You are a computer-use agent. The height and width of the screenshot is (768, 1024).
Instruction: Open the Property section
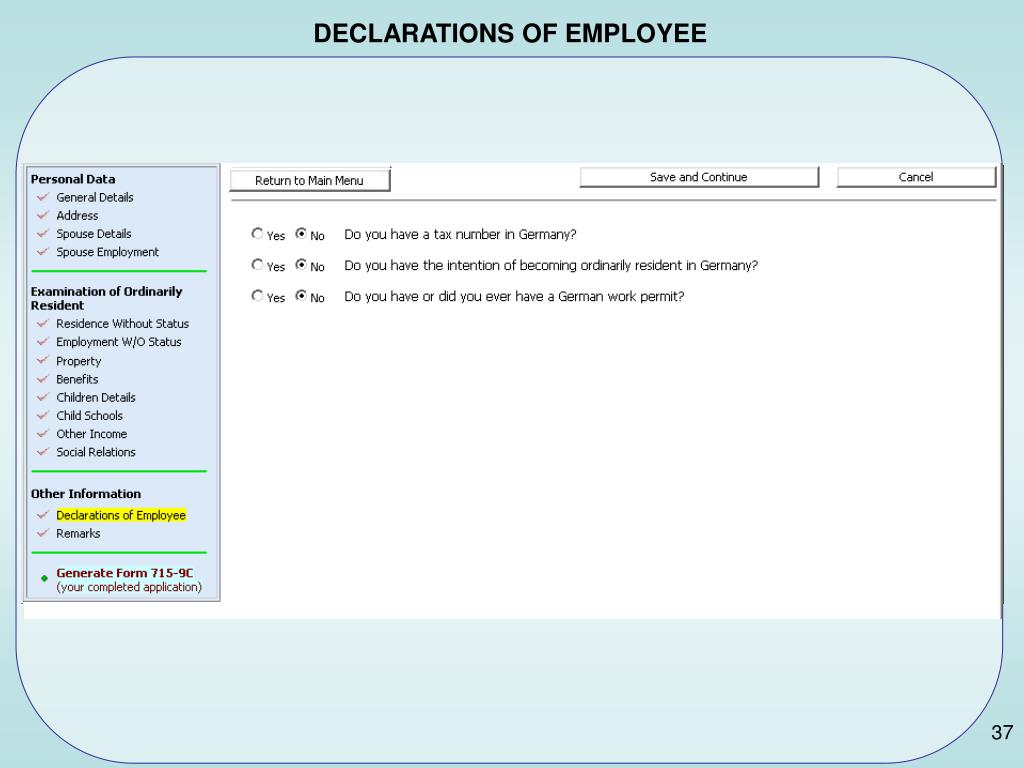[x=78, y=361]
